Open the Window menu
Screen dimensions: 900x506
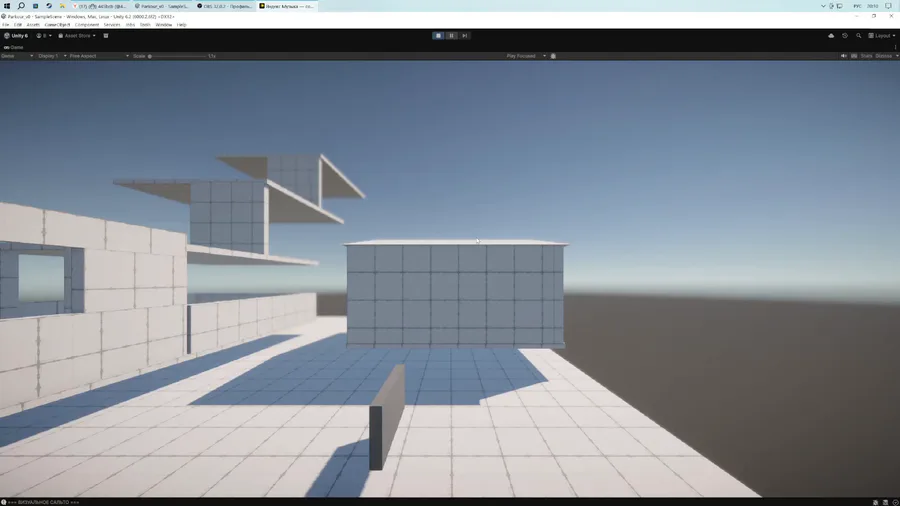coord(164,25)
